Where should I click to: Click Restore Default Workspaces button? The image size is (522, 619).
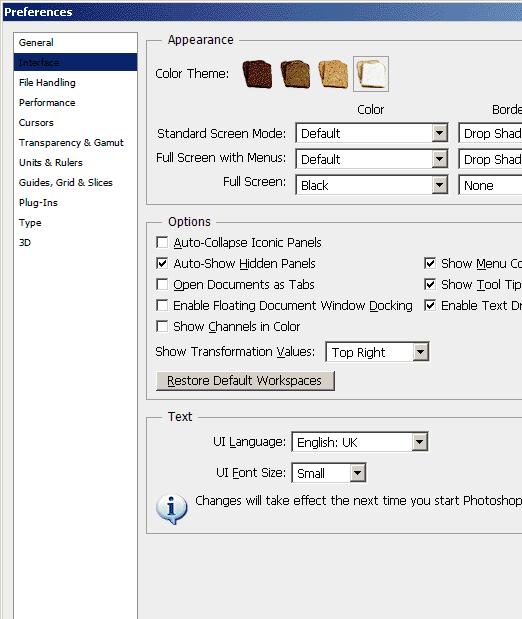click(245, 381)
